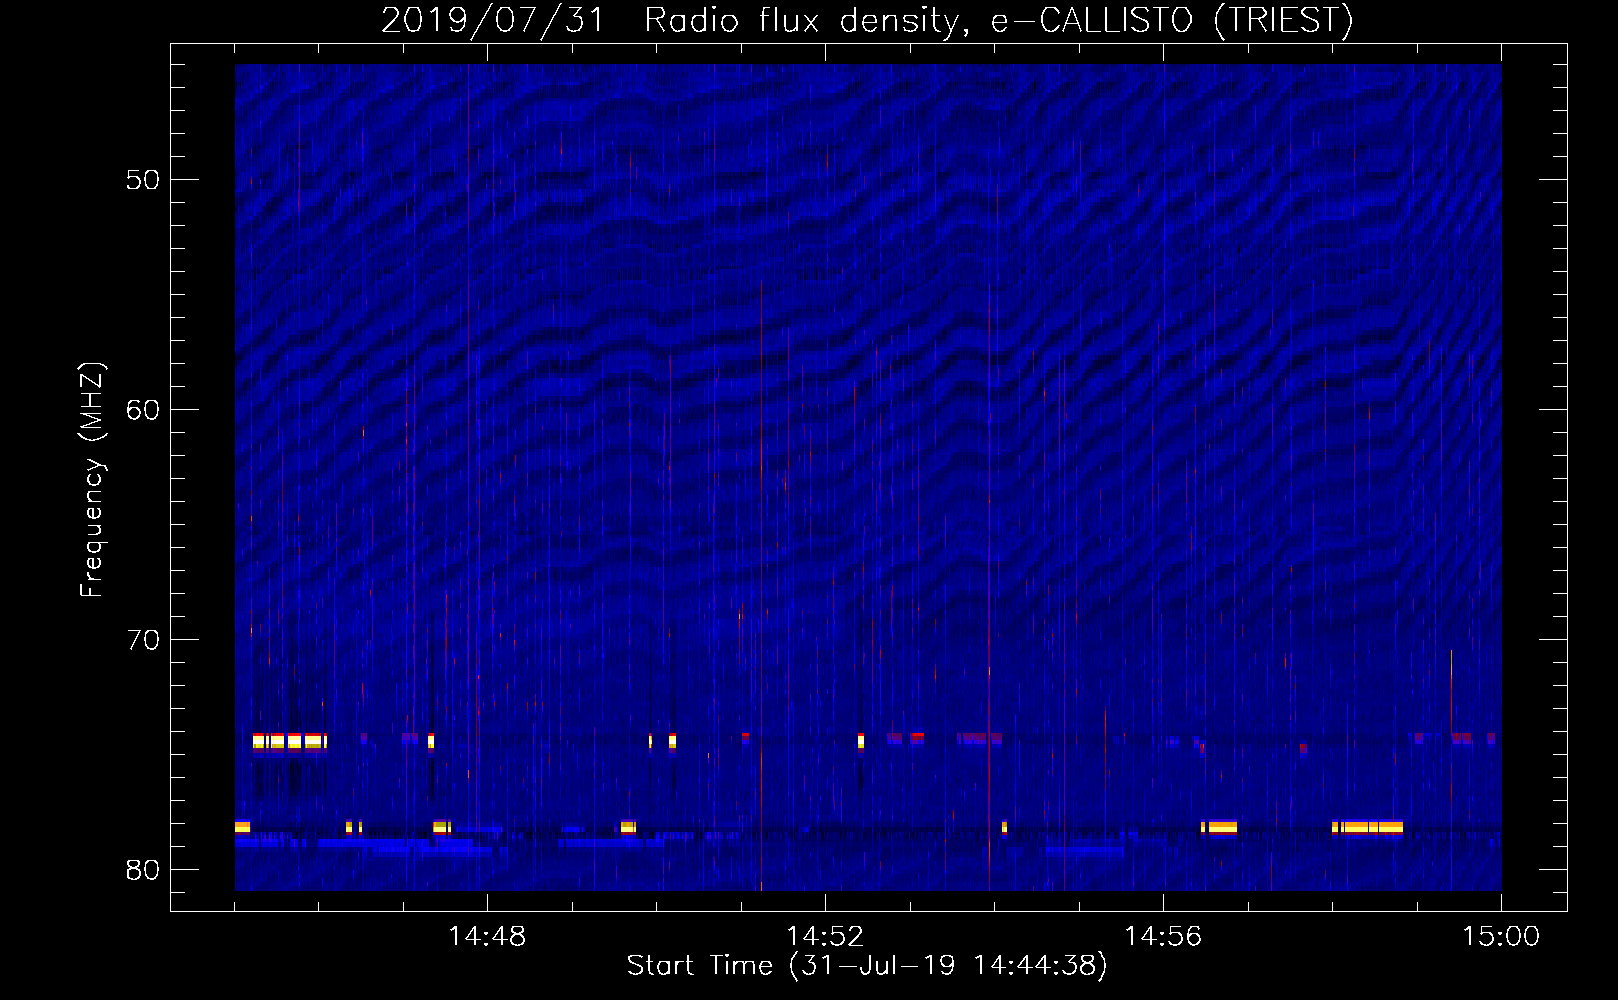Click the time tick label '15:00'
Screen dimensions: 1618x1000
tap(1501, 937)
